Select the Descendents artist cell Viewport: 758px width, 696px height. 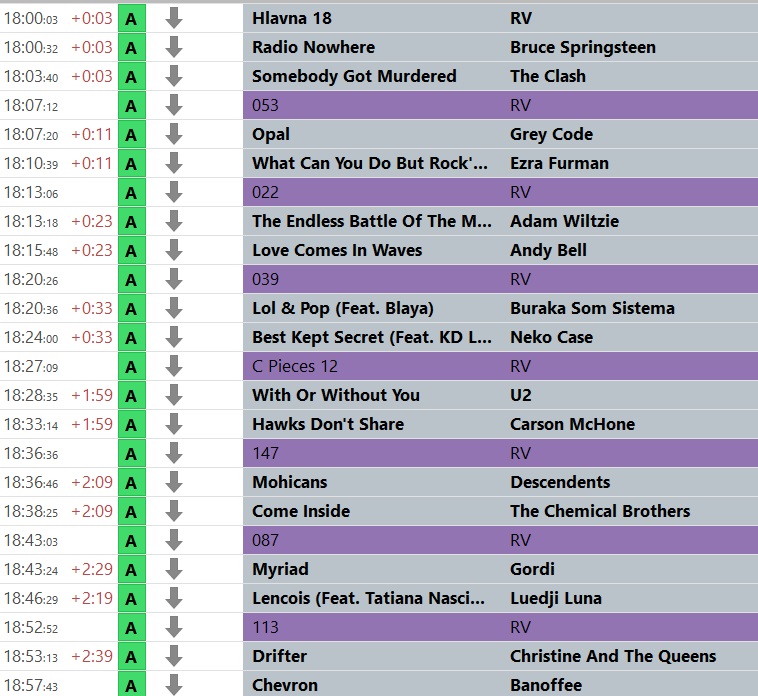click(560, 482)
